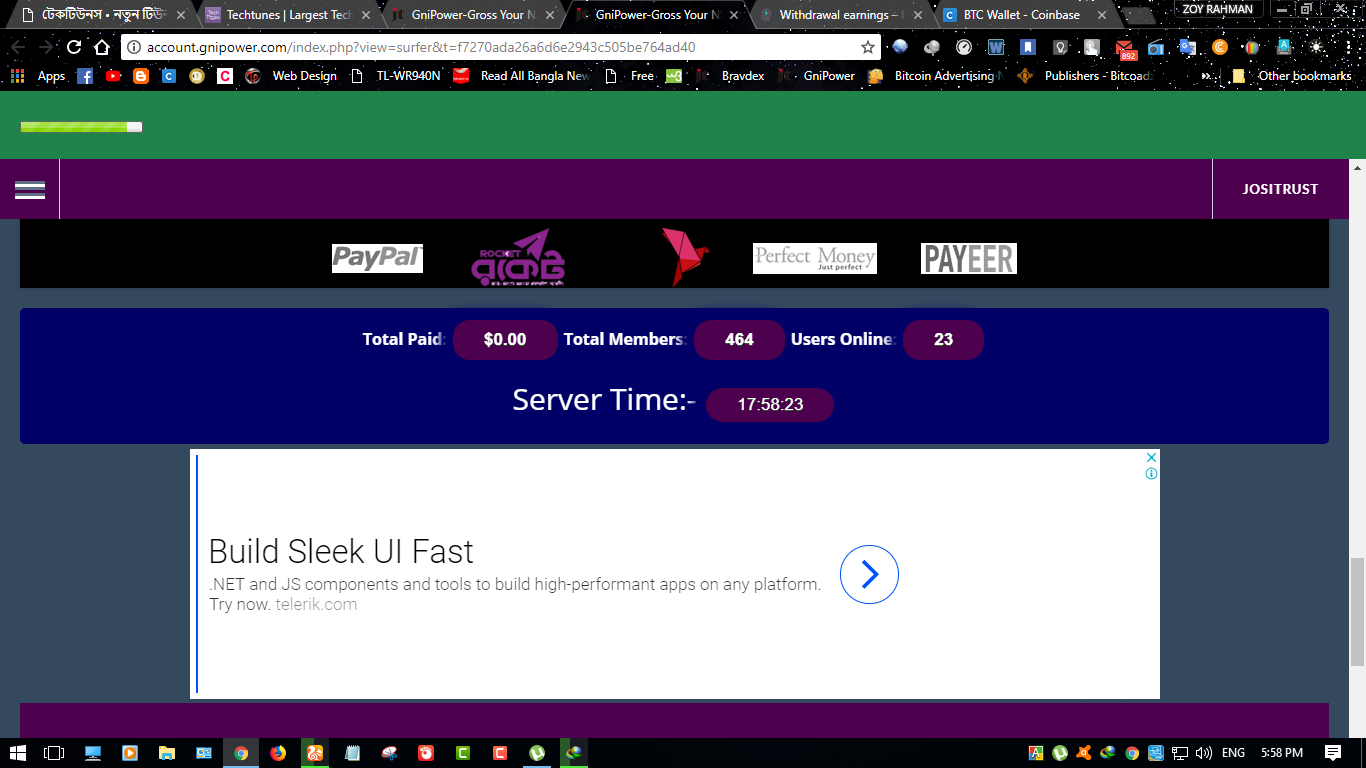Click the Perfect Money logo

[x=815, y=258]
